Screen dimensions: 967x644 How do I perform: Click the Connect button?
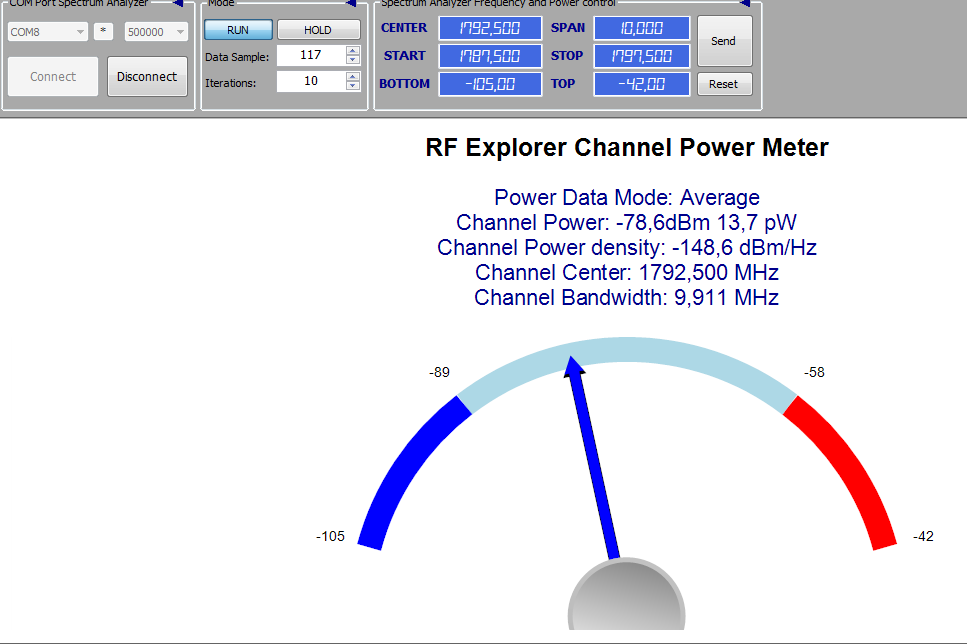(53, 76)
